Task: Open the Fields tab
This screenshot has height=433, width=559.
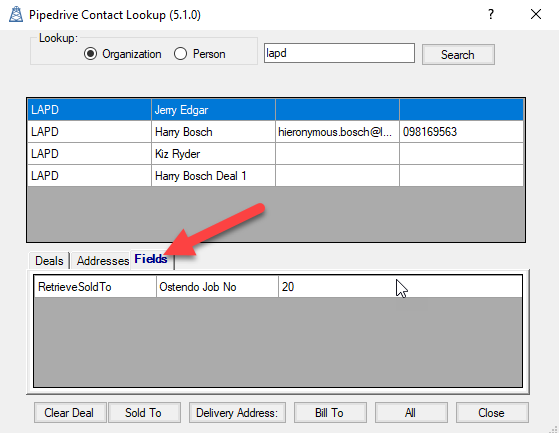Action: pos(151,259)
